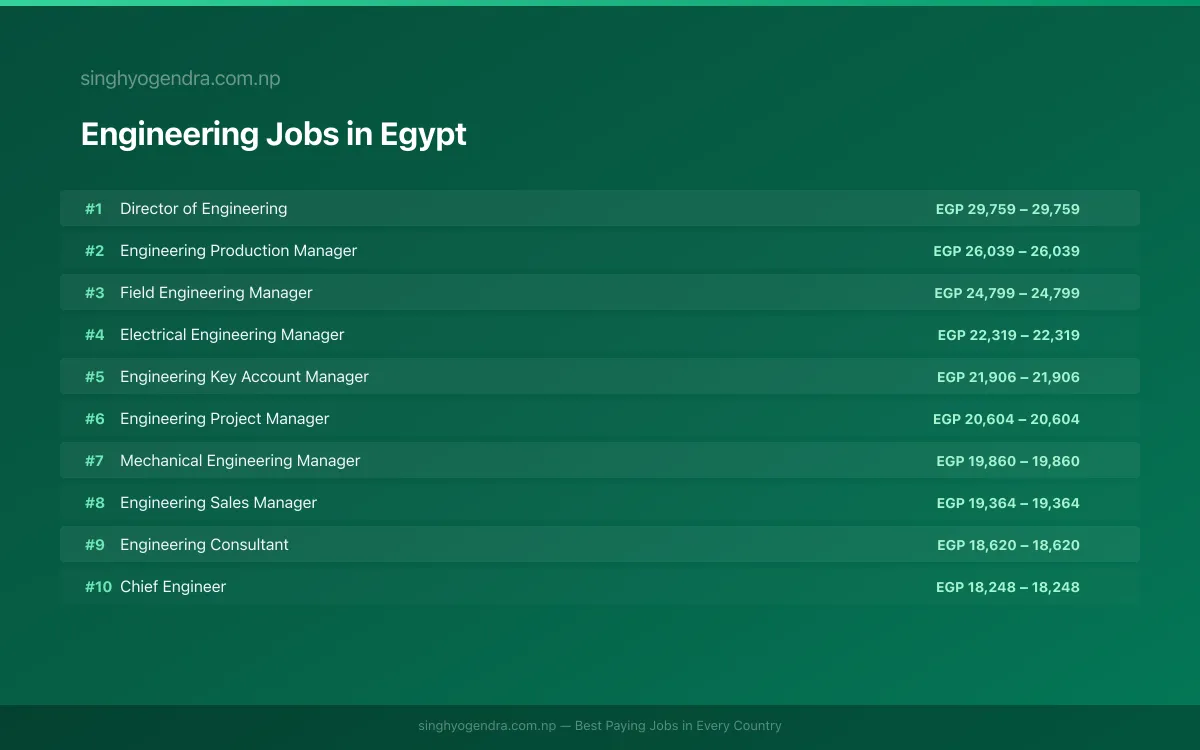
Task: Select the 'Engineering Project Manager' job title
Action: point(224,419)
